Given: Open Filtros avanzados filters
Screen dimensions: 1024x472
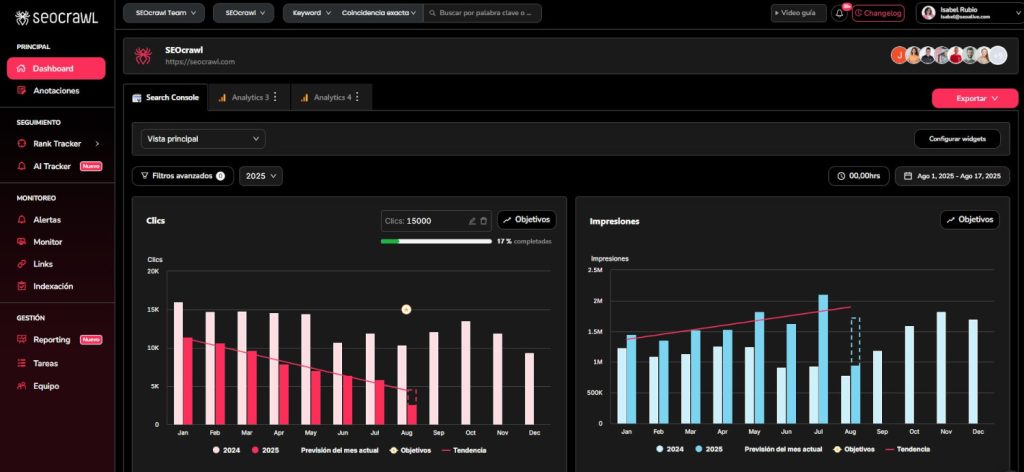Looking at the screenshot, I should tap(183, 176).
